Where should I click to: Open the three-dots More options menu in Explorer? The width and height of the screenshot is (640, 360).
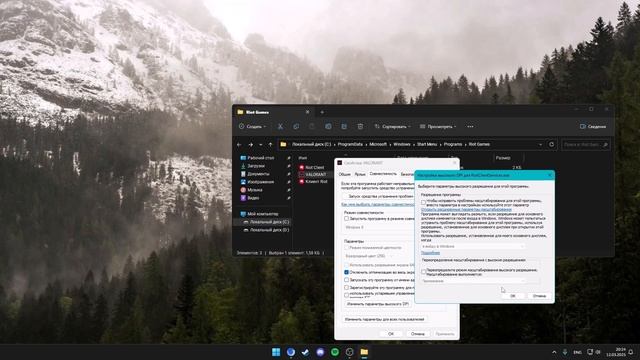[470, 127]
